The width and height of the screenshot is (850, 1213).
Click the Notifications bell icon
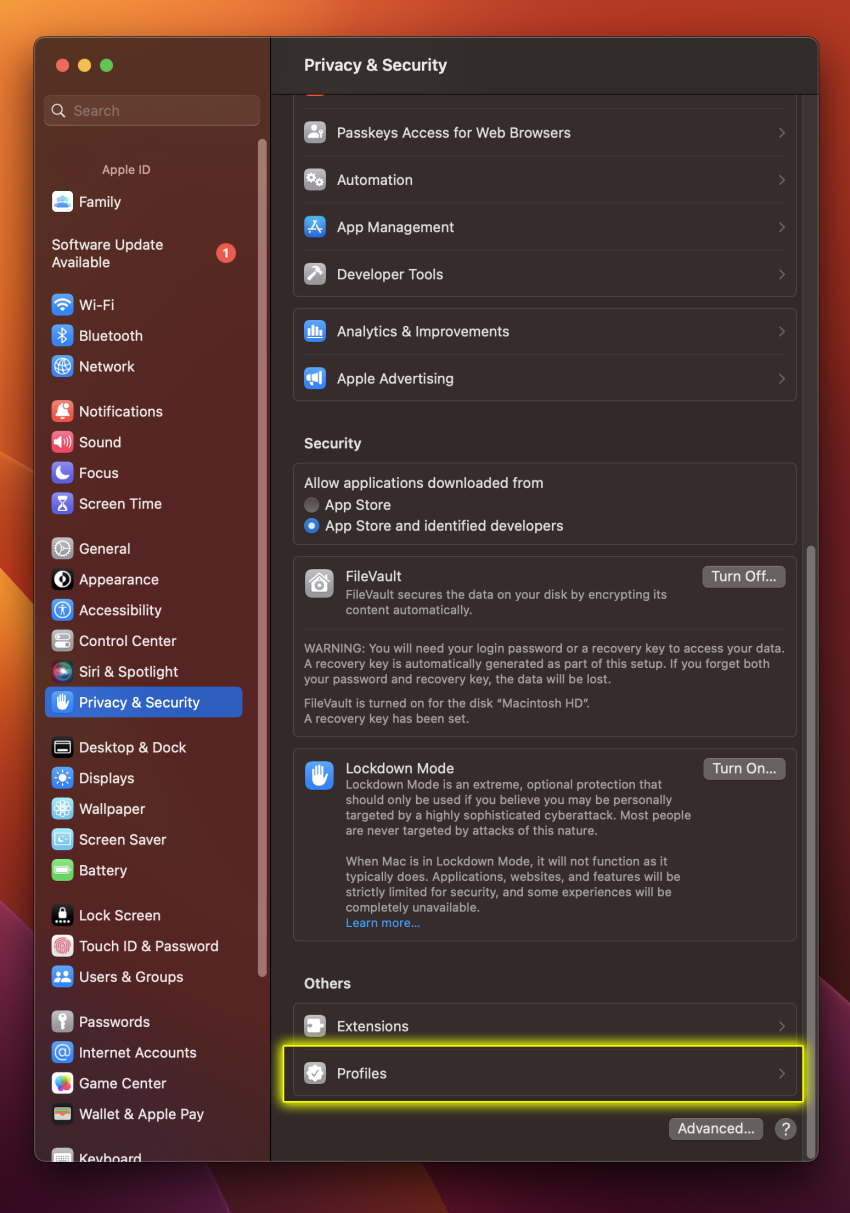pos(62,411)
